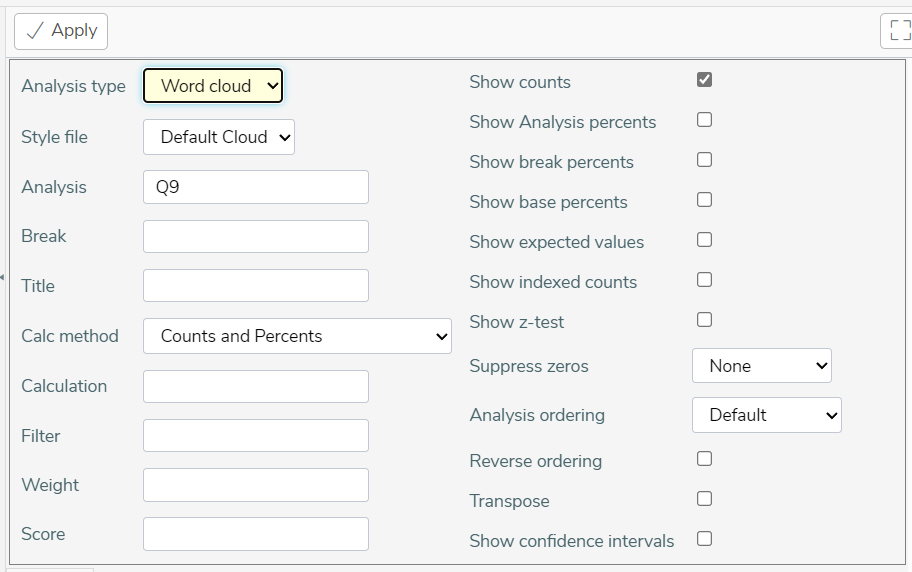Enable Reverse ordering checkbox
Viewport: 912px width, 572px height.
click(704, 459)
